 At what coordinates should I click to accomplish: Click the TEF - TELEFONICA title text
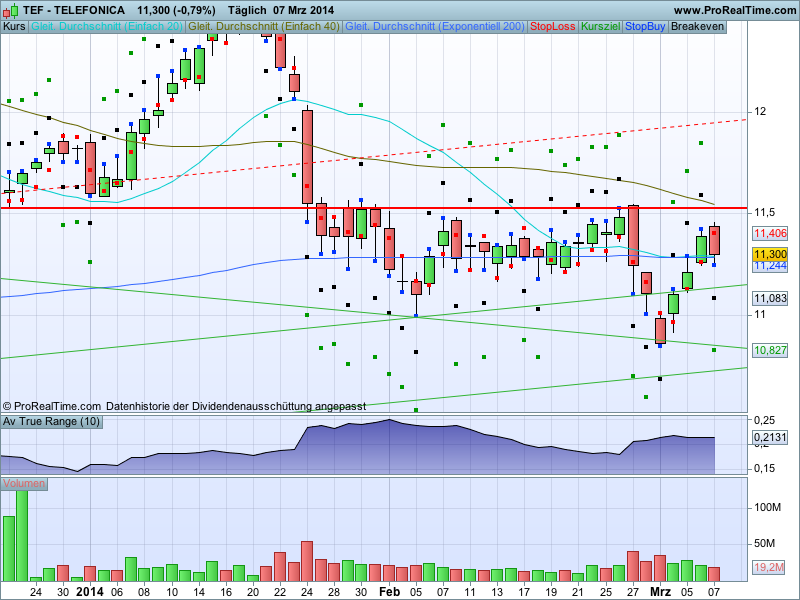tap(74, 10)
